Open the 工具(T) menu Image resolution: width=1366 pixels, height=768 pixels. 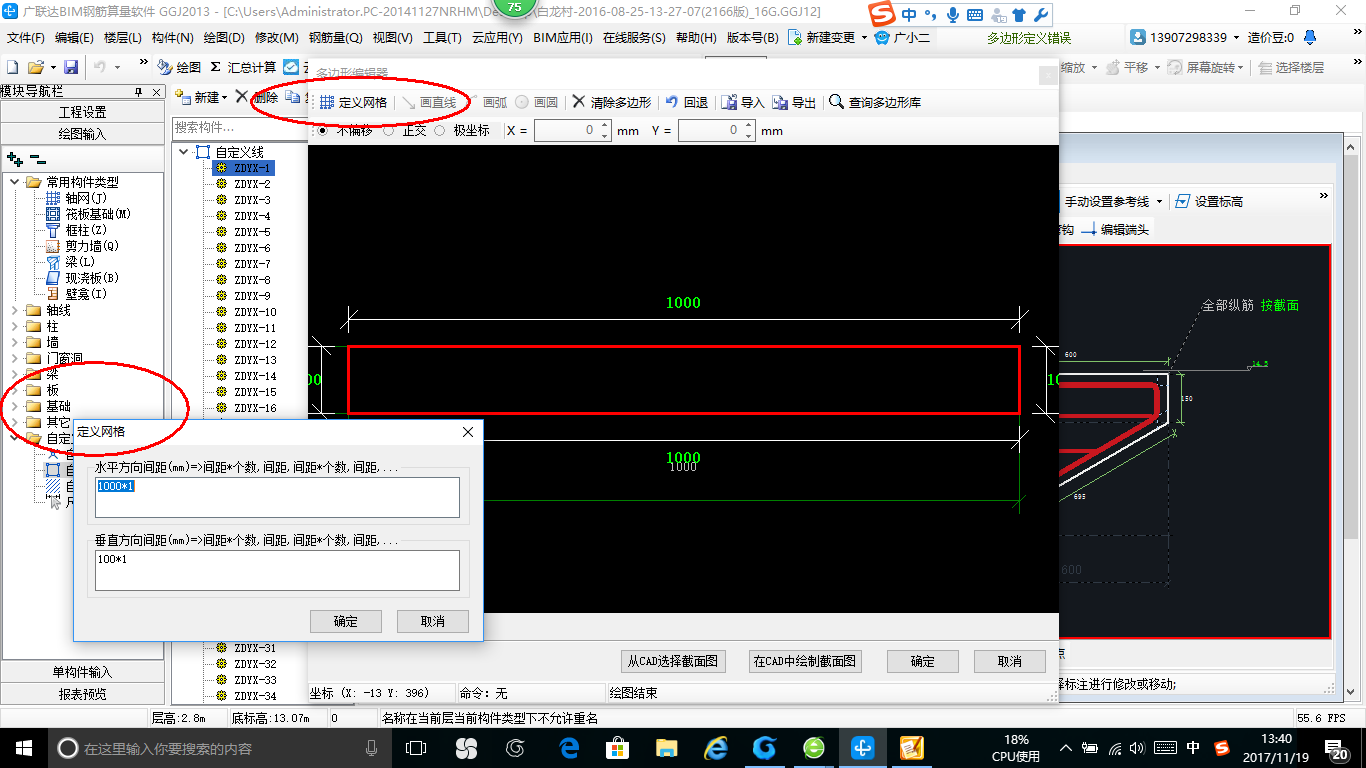[x=442, y=37]
